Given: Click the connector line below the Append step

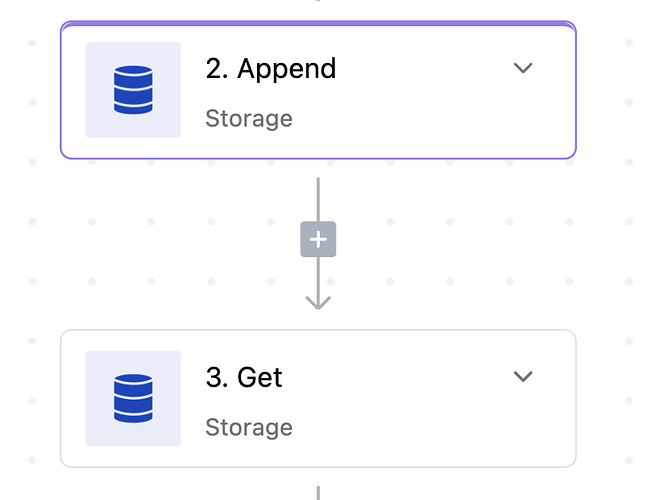Looking at the screenshot, I should (318, 198).
